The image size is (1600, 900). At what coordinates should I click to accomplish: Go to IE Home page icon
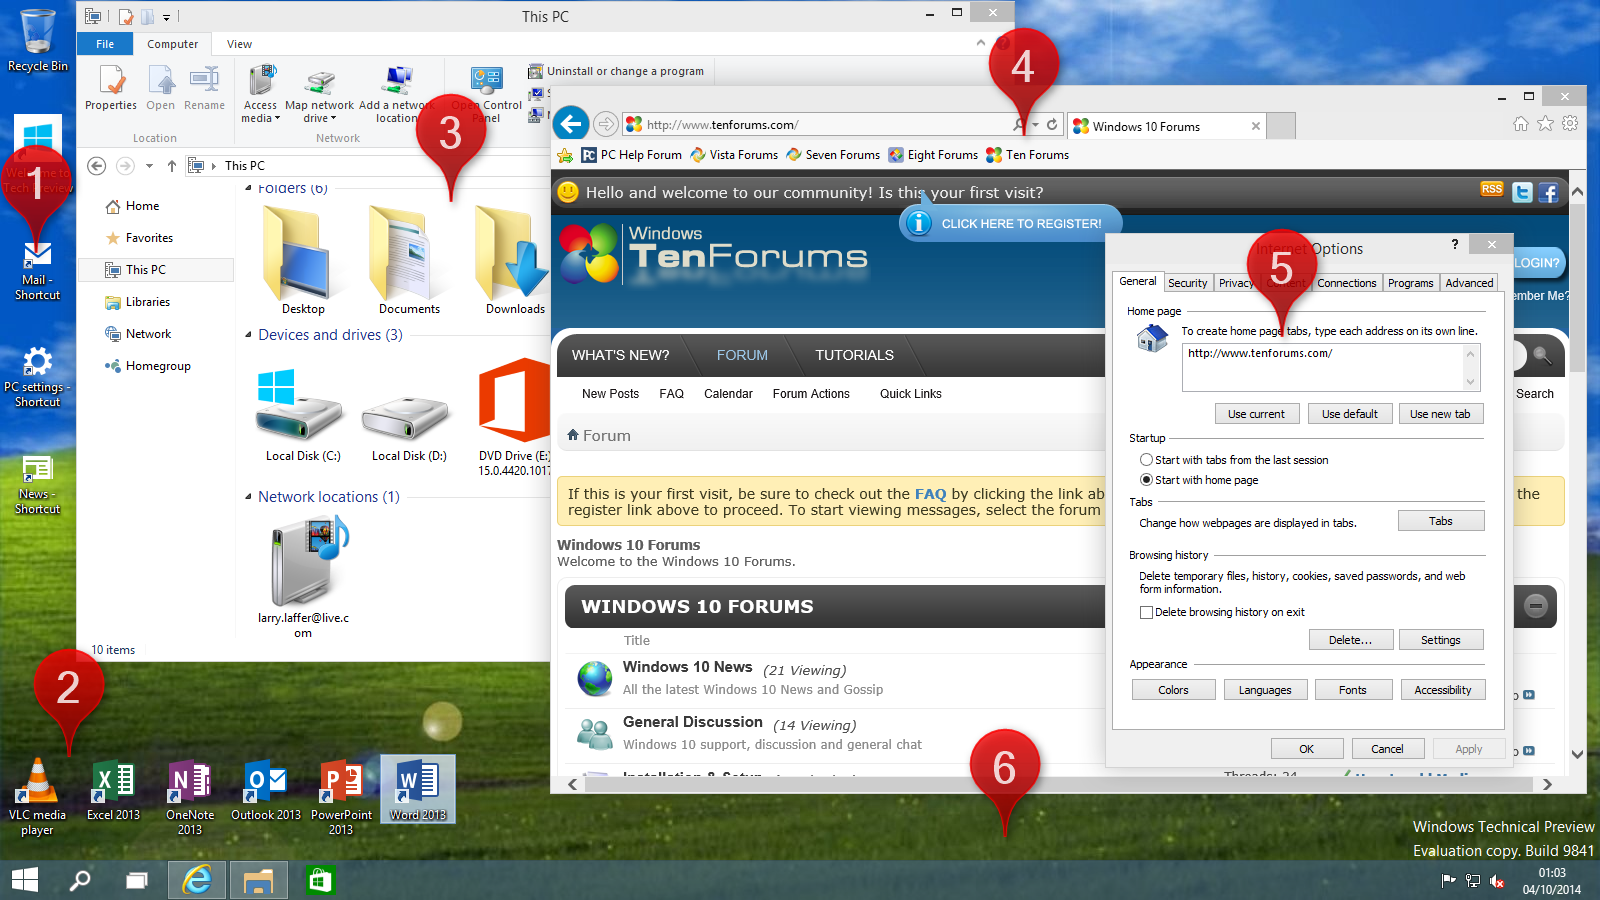click(1521, 123)
